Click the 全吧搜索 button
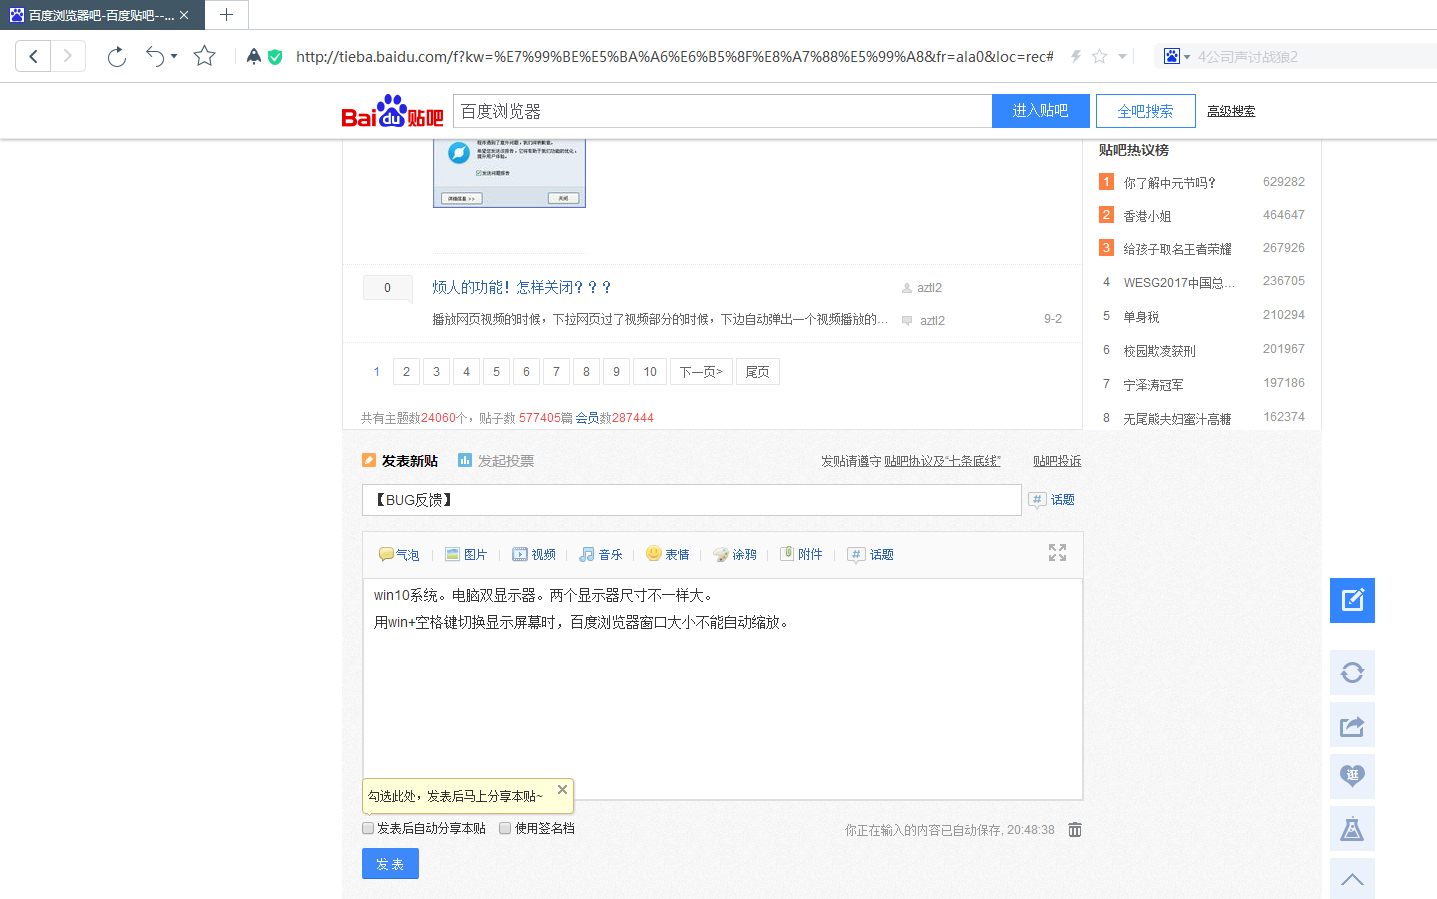The width and height of the screenshot is (1437, 899). tap(1146, 111)
